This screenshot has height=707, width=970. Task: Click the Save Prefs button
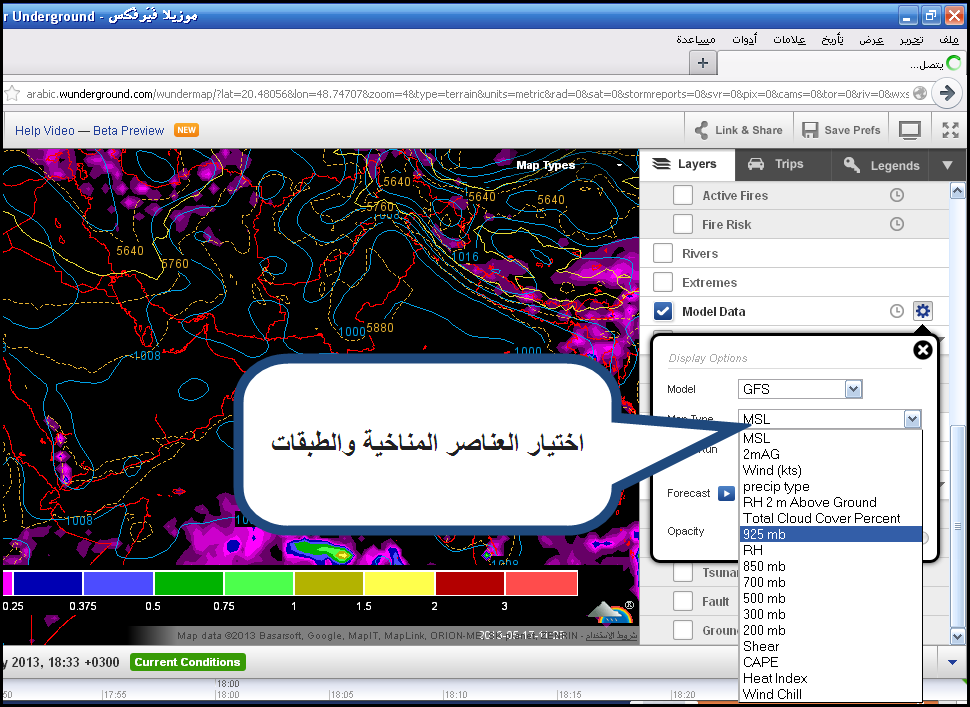pyautogui.click(x=841, y=130)
